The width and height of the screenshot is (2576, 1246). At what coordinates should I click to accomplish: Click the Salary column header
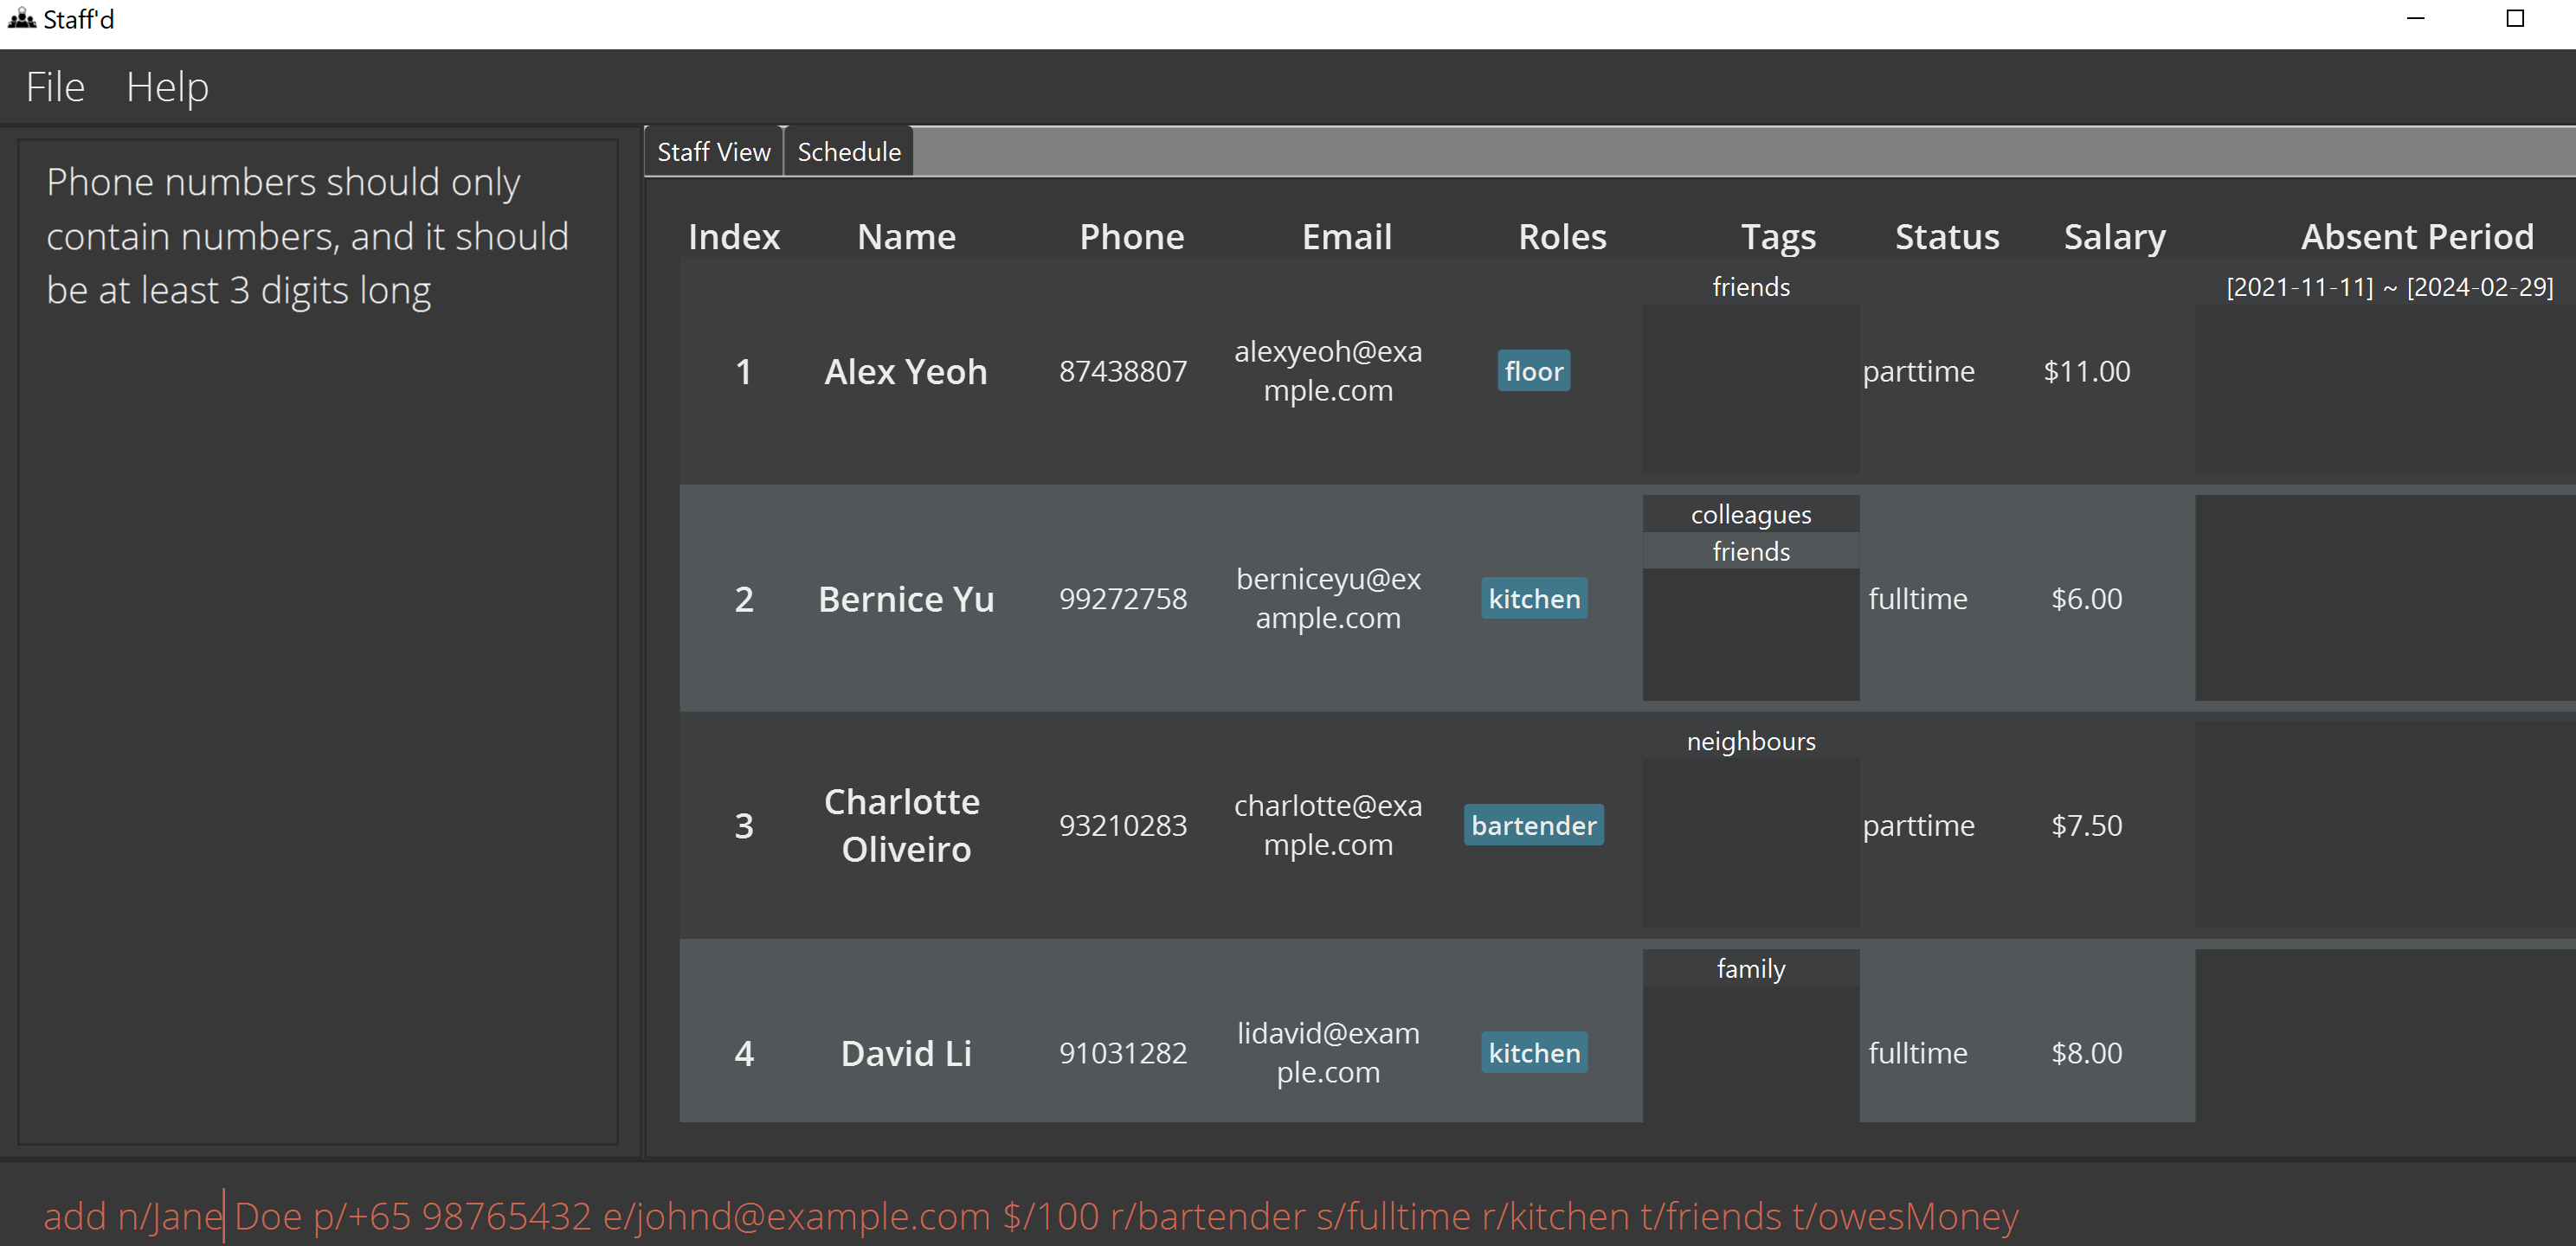(x=2114, y=237)
